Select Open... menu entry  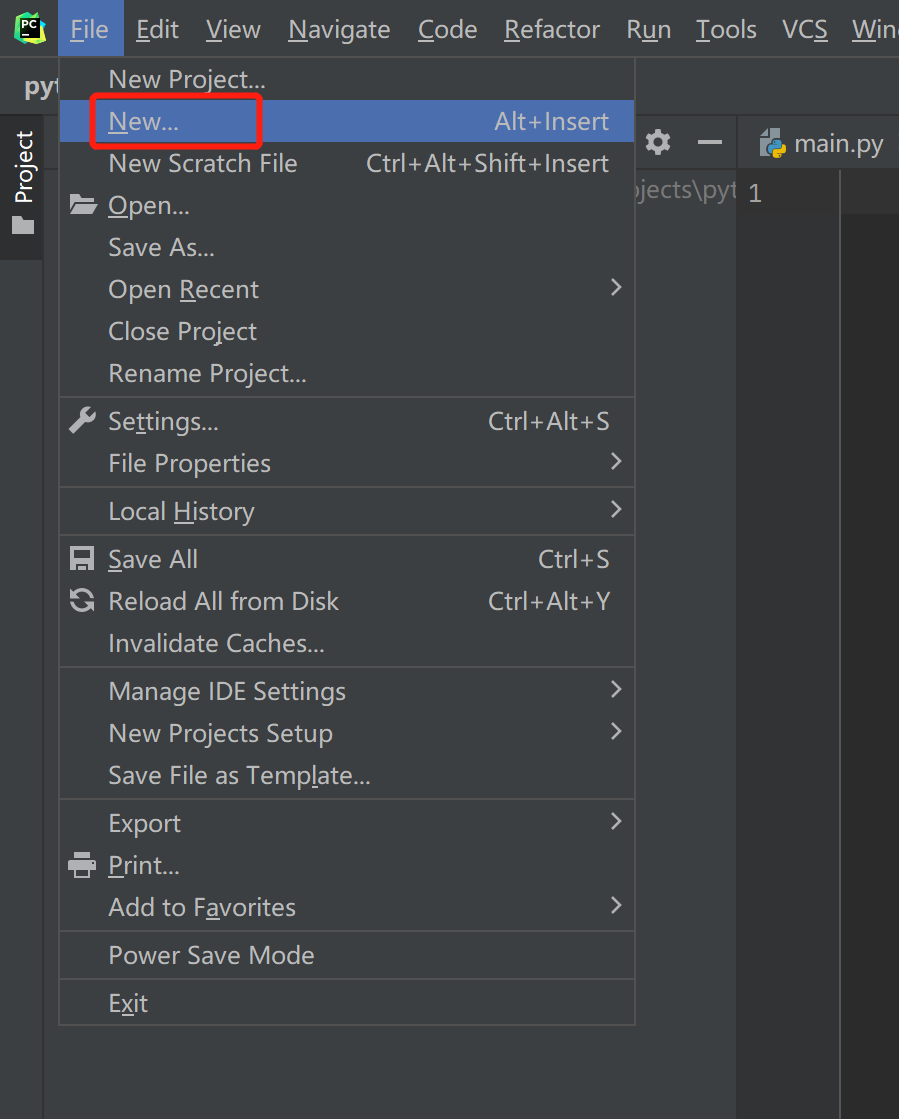[x=347, y=206]
